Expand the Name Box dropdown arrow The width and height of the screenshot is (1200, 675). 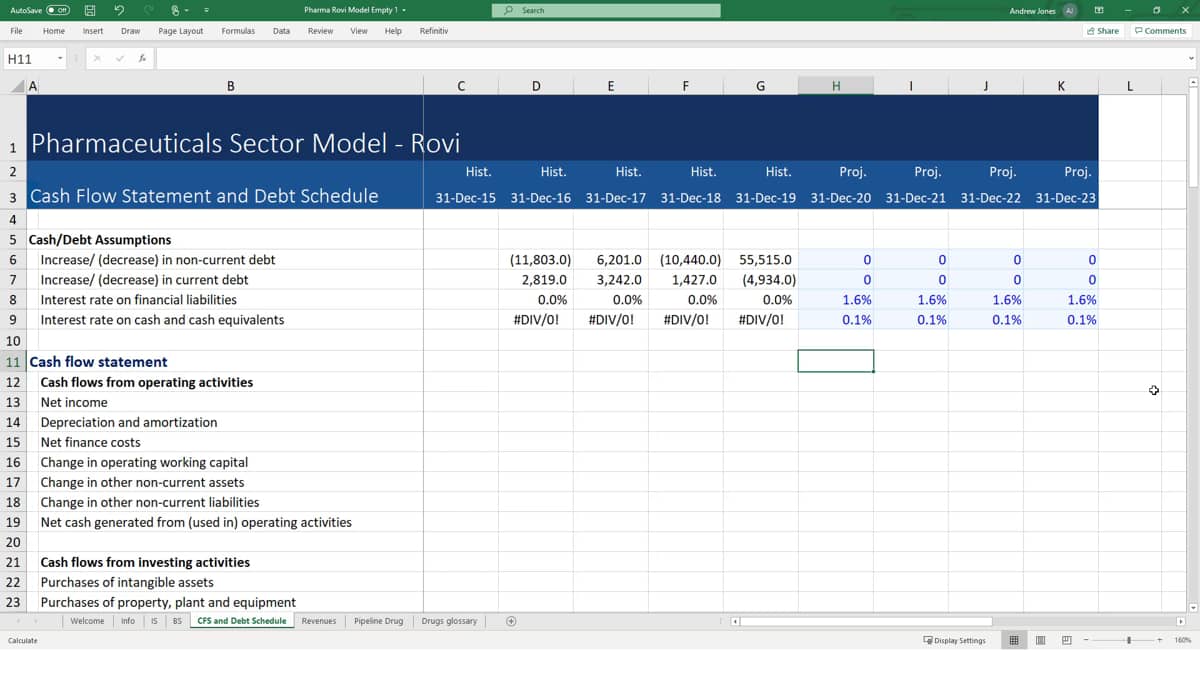point(60,59)
